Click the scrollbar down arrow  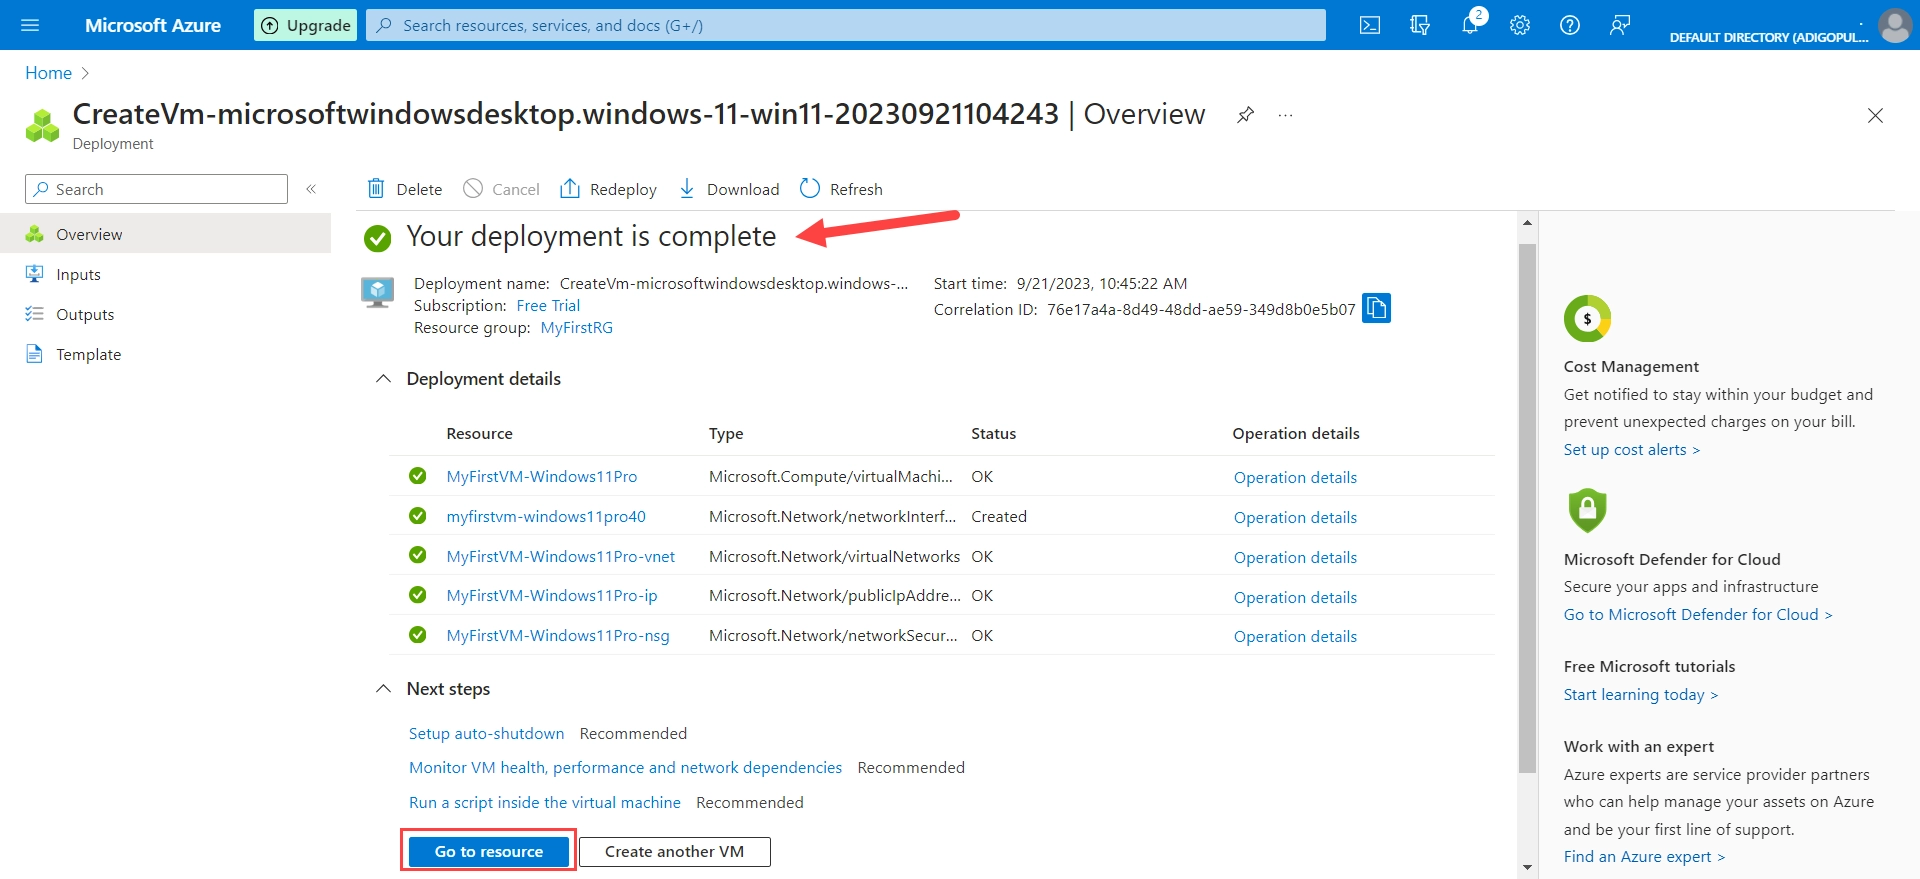pyautogui.click(x=1527, y=867)
